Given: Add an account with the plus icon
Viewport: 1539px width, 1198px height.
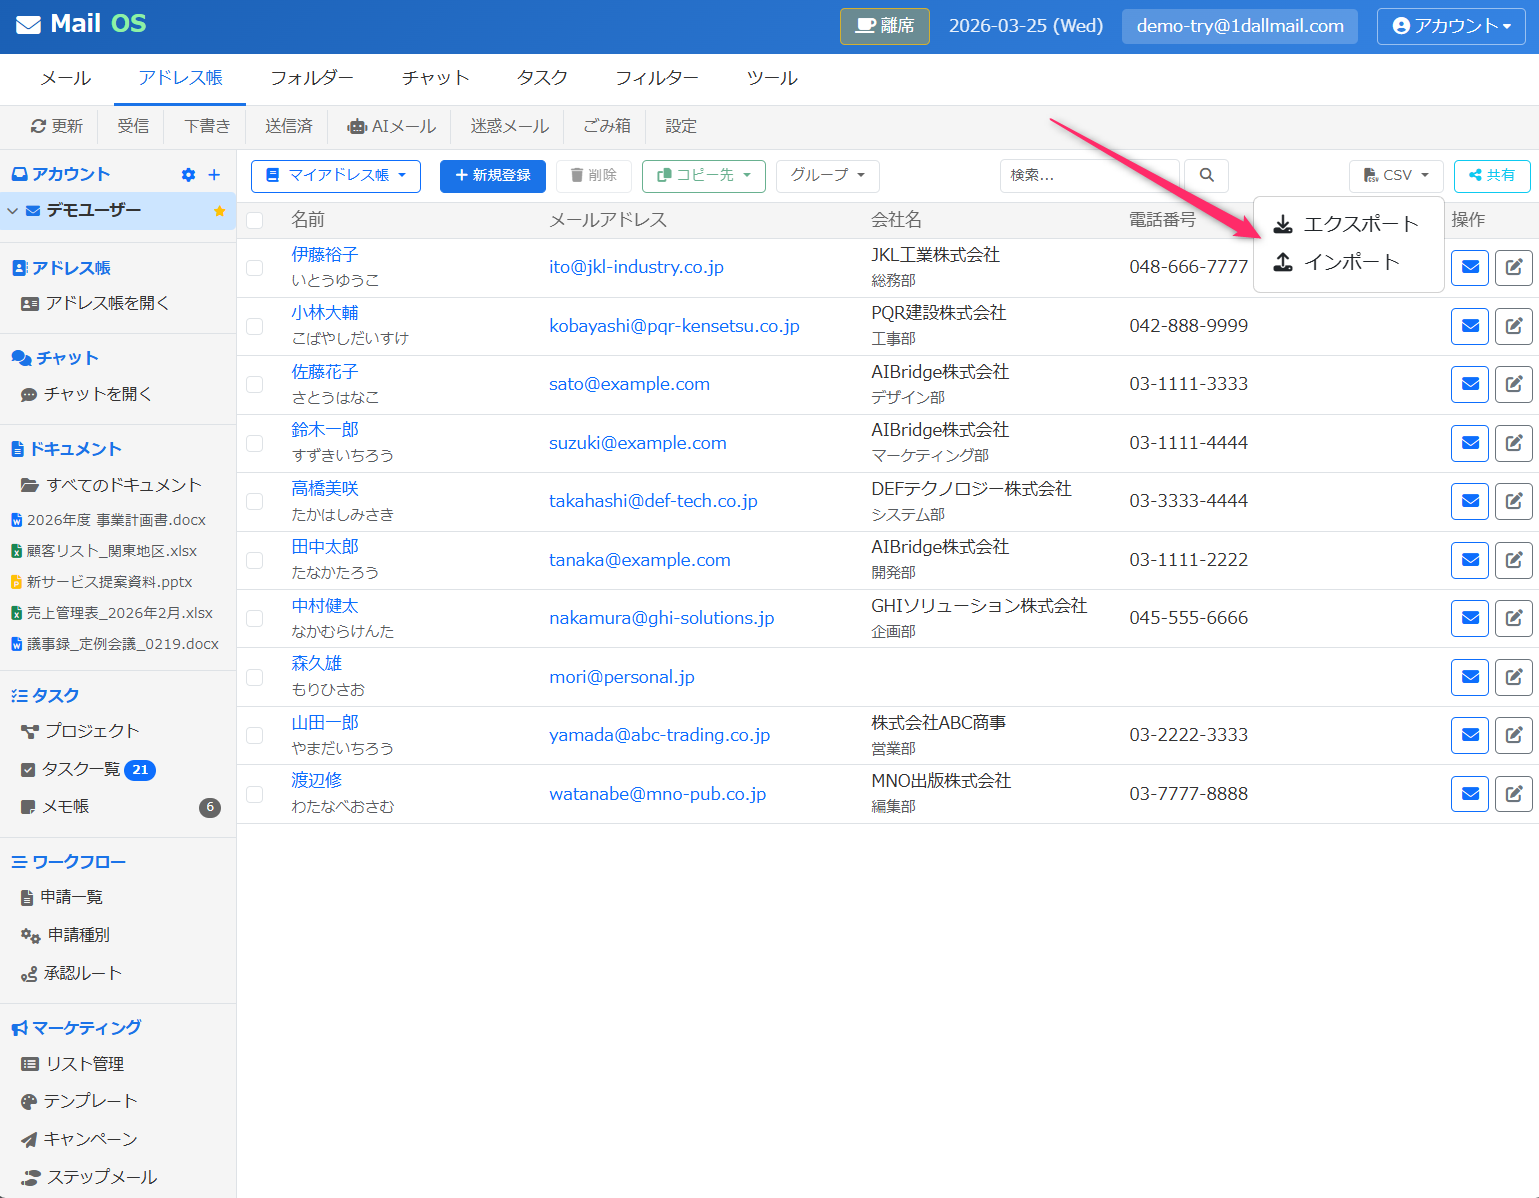Looking at the screenshot, I should pos(214,175).
